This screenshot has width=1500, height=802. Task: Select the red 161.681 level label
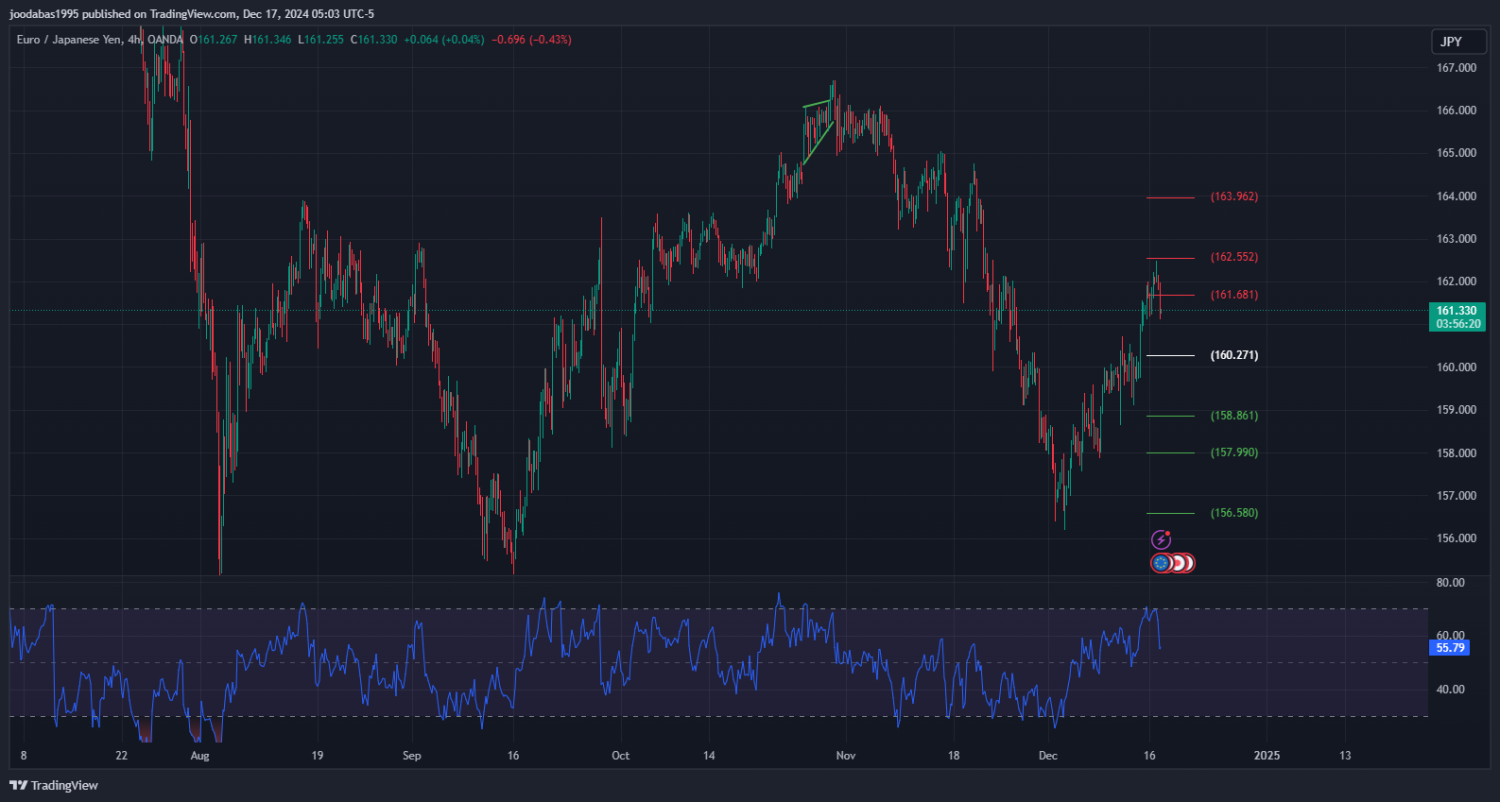coord(1234,295)
